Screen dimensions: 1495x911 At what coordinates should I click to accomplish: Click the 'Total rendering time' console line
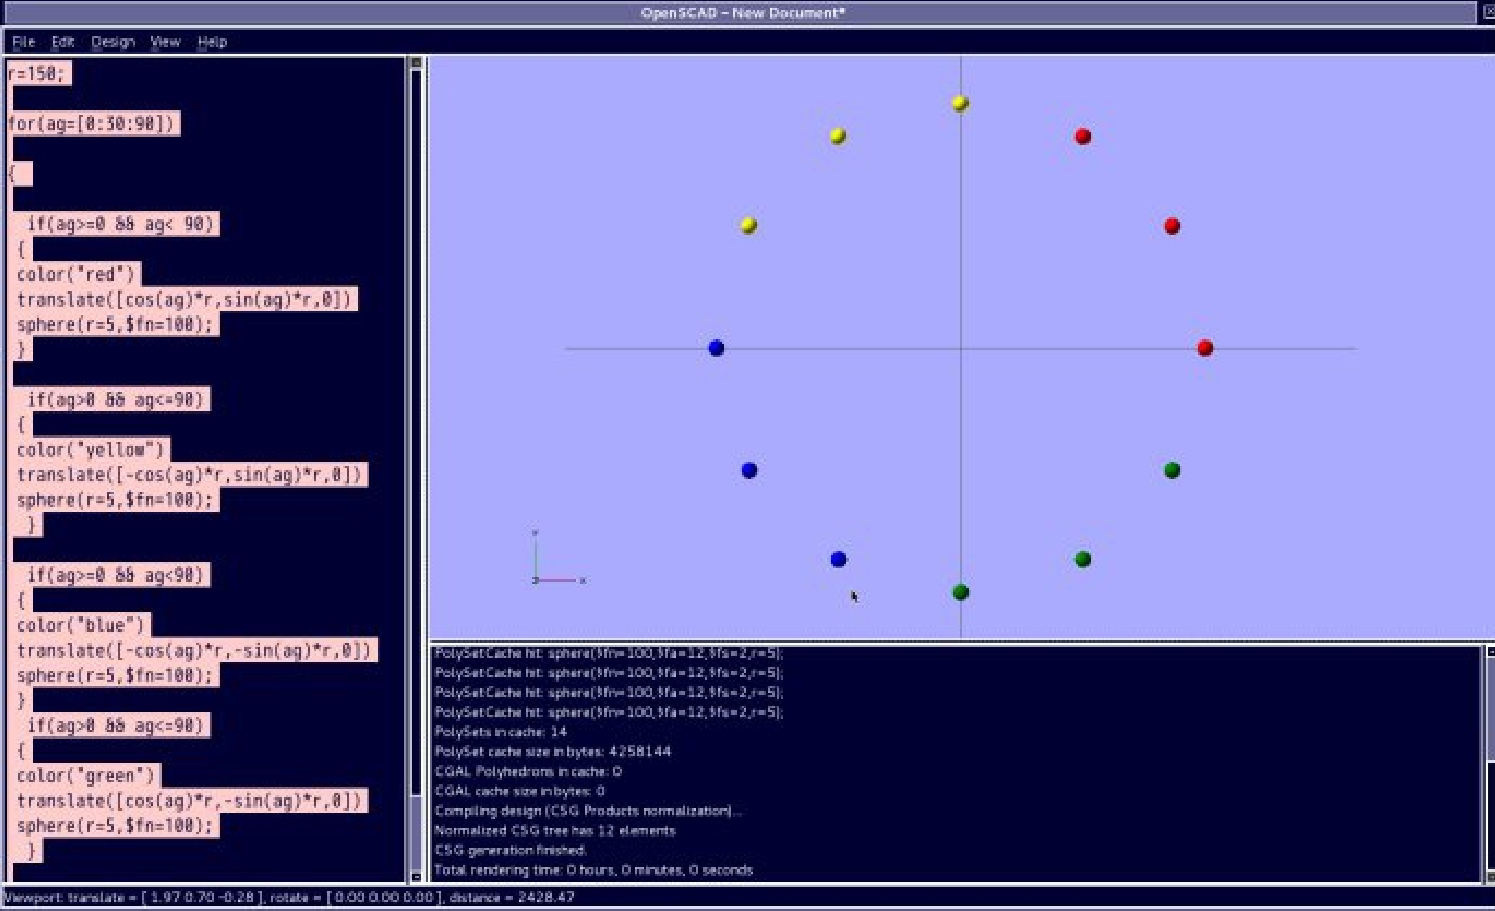593,870
